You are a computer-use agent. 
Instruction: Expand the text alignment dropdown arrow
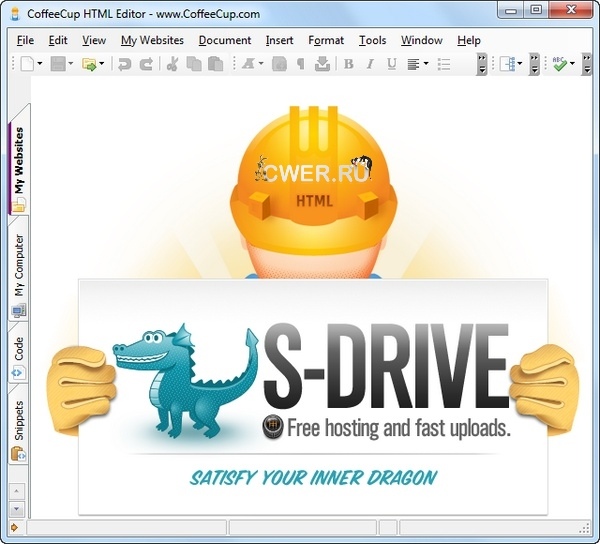(x=426, y=64)
